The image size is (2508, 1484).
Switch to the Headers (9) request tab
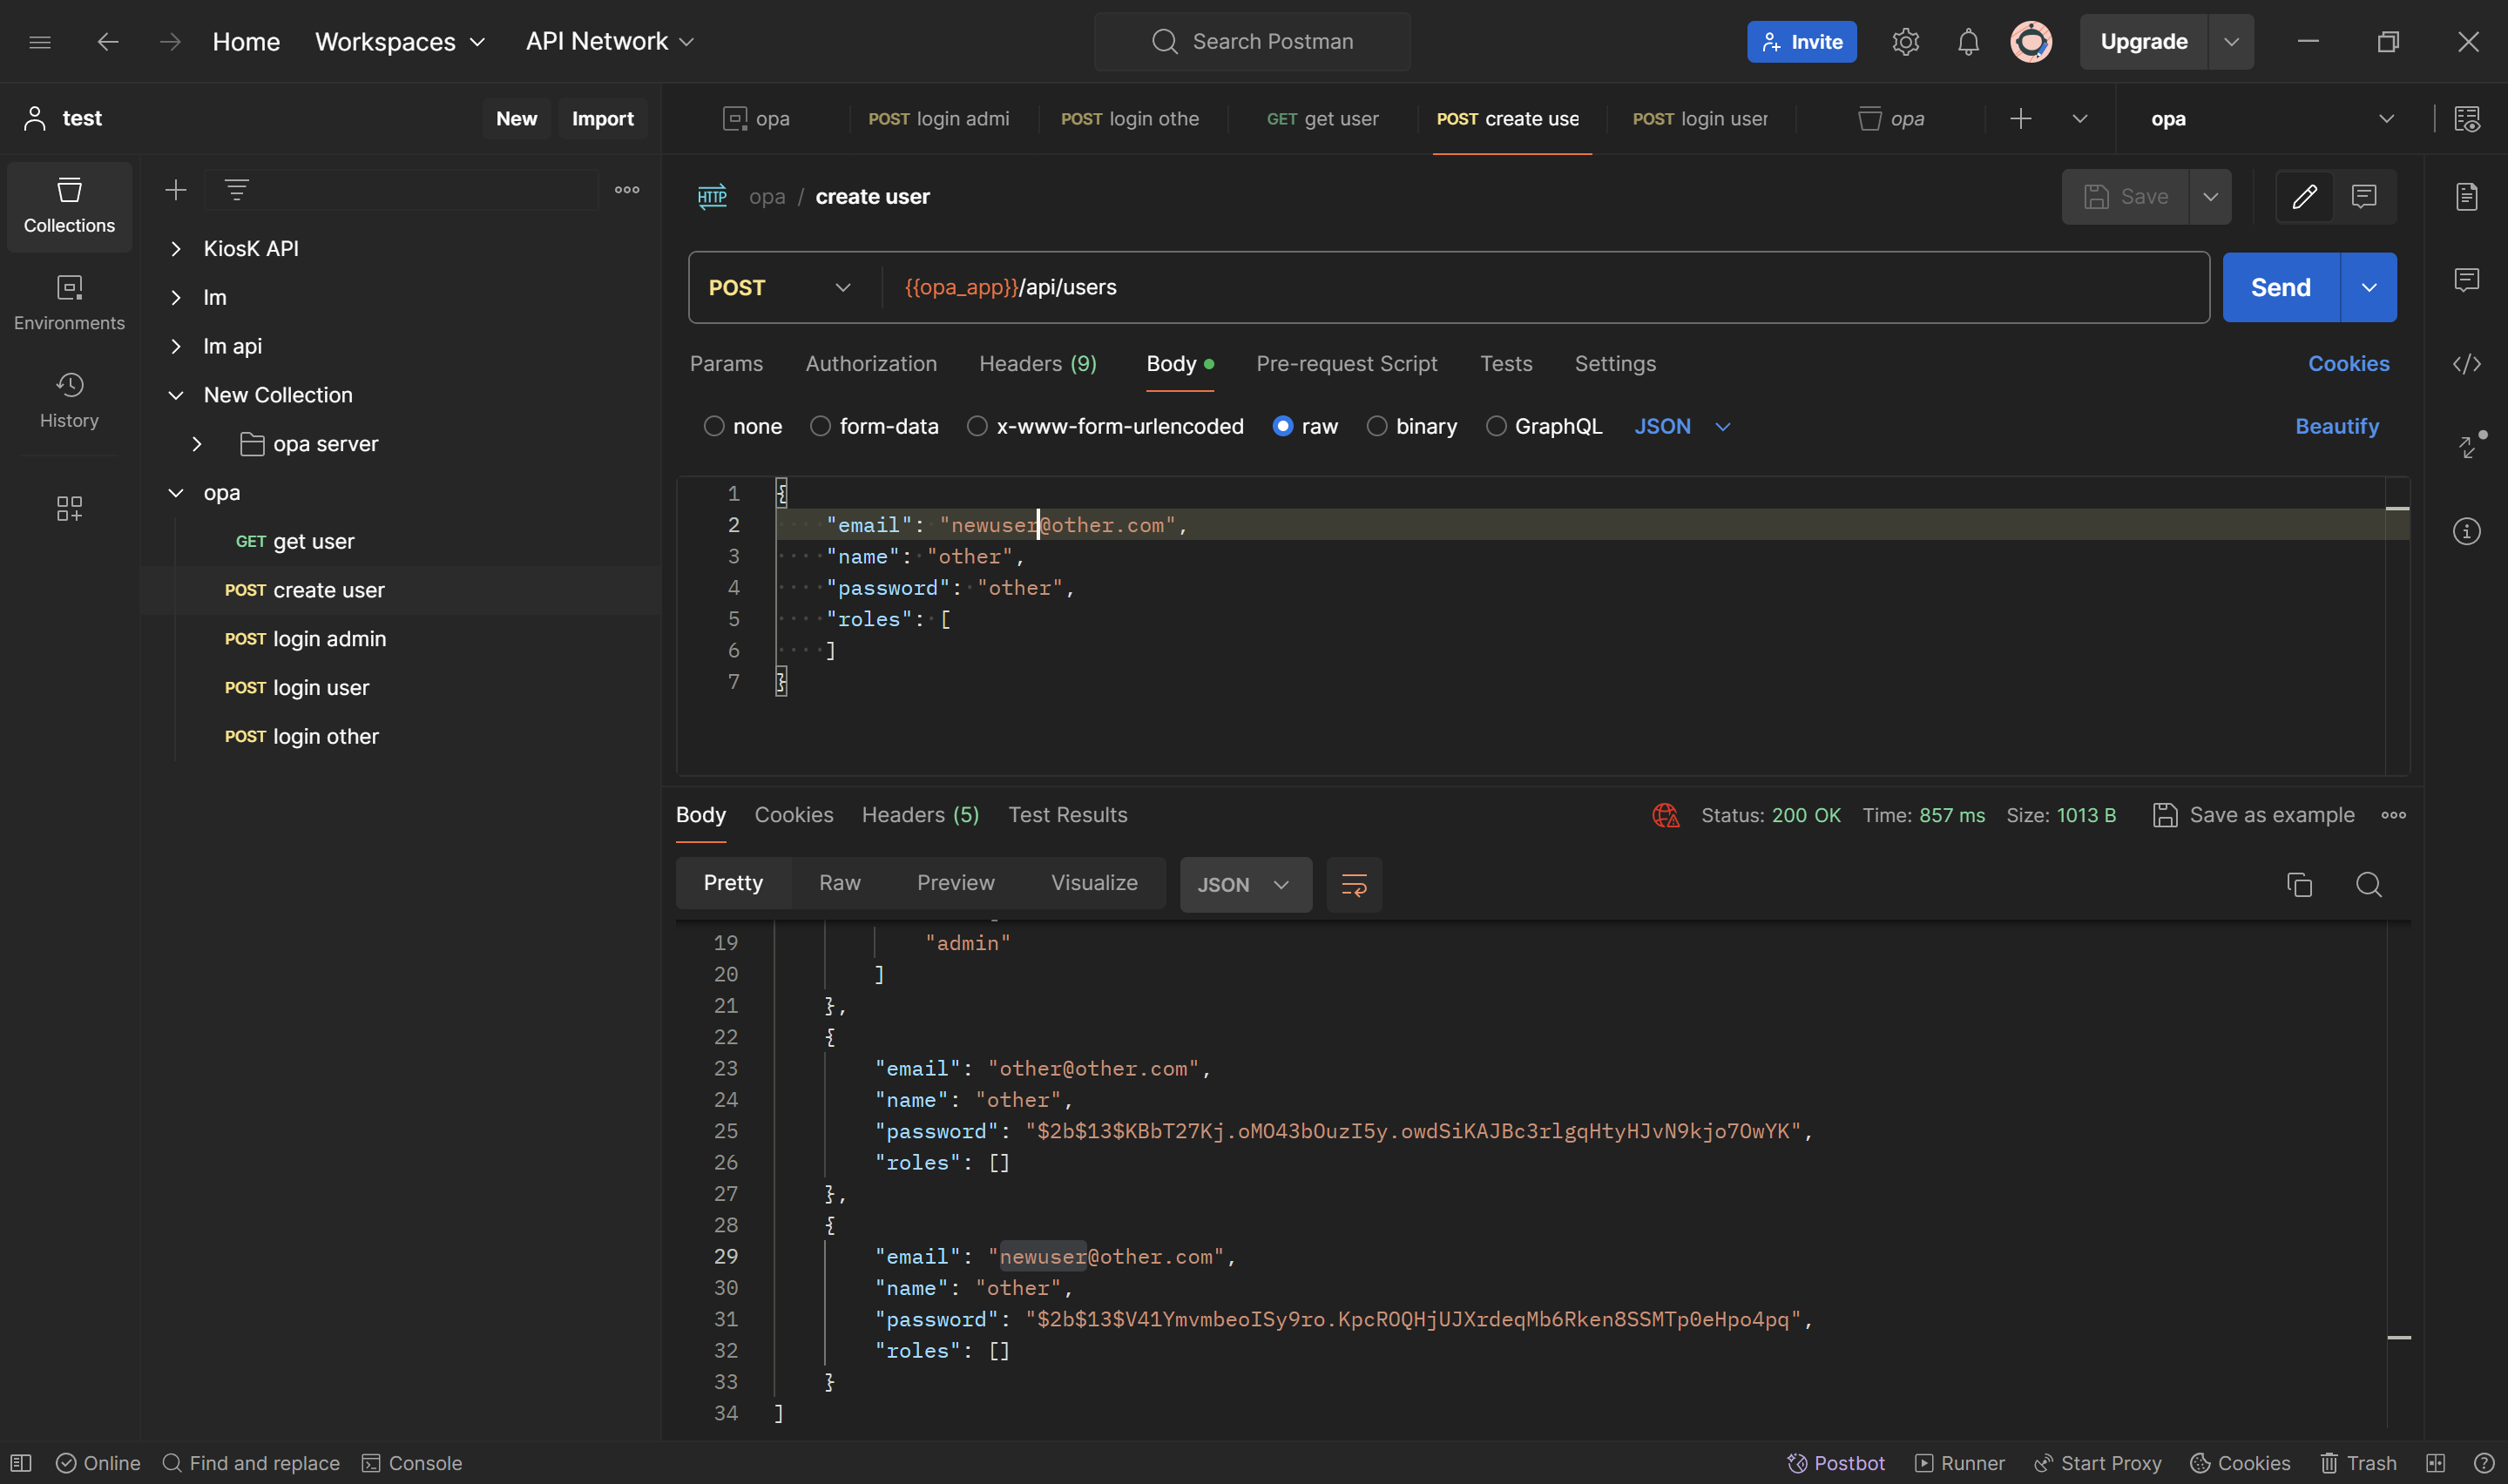(1037, 364)
